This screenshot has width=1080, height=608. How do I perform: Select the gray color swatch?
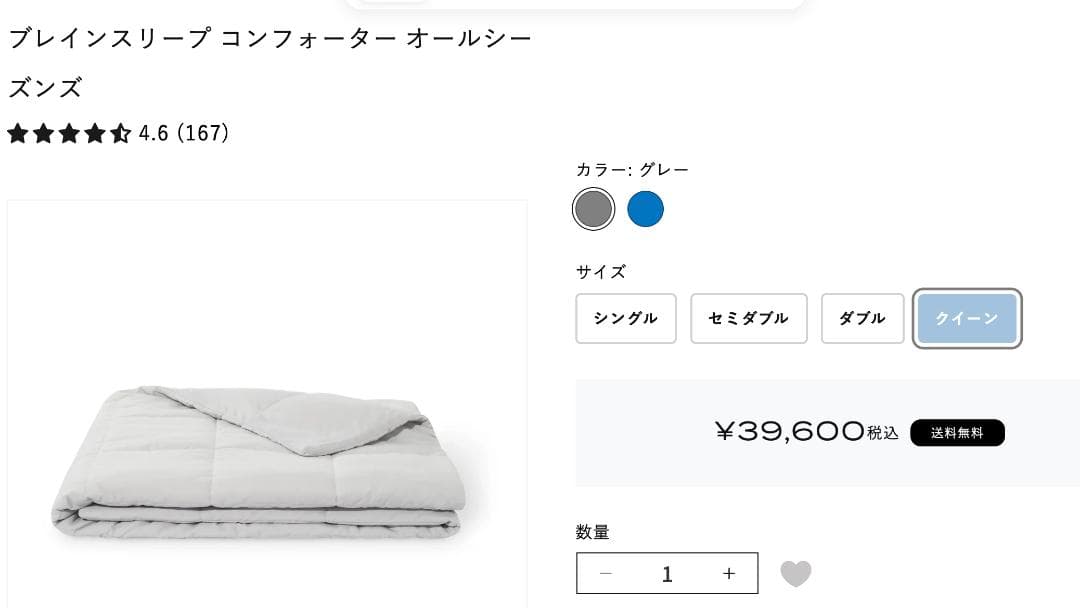pyautogui.click(x=593, y=208)
